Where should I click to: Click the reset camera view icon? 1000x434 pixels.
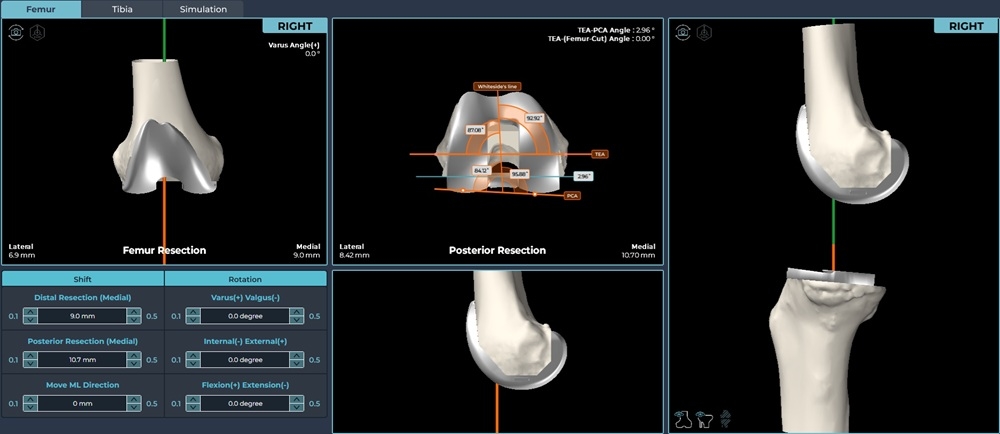coord(16,32)
